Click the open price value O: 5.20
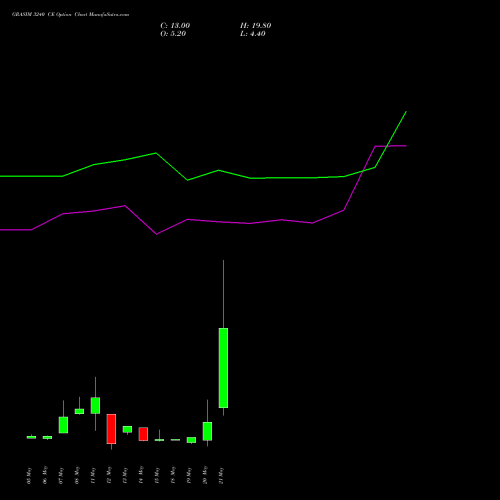 point(173,34)
